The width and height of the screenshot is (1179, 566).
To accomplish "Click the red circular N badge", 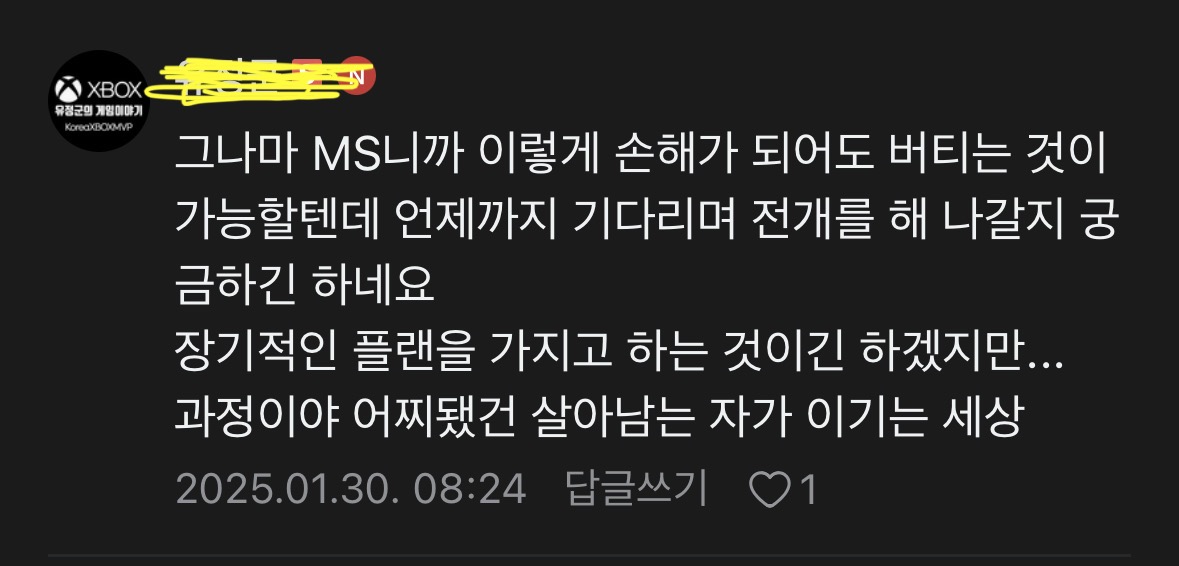I will [x=358, y=74].
